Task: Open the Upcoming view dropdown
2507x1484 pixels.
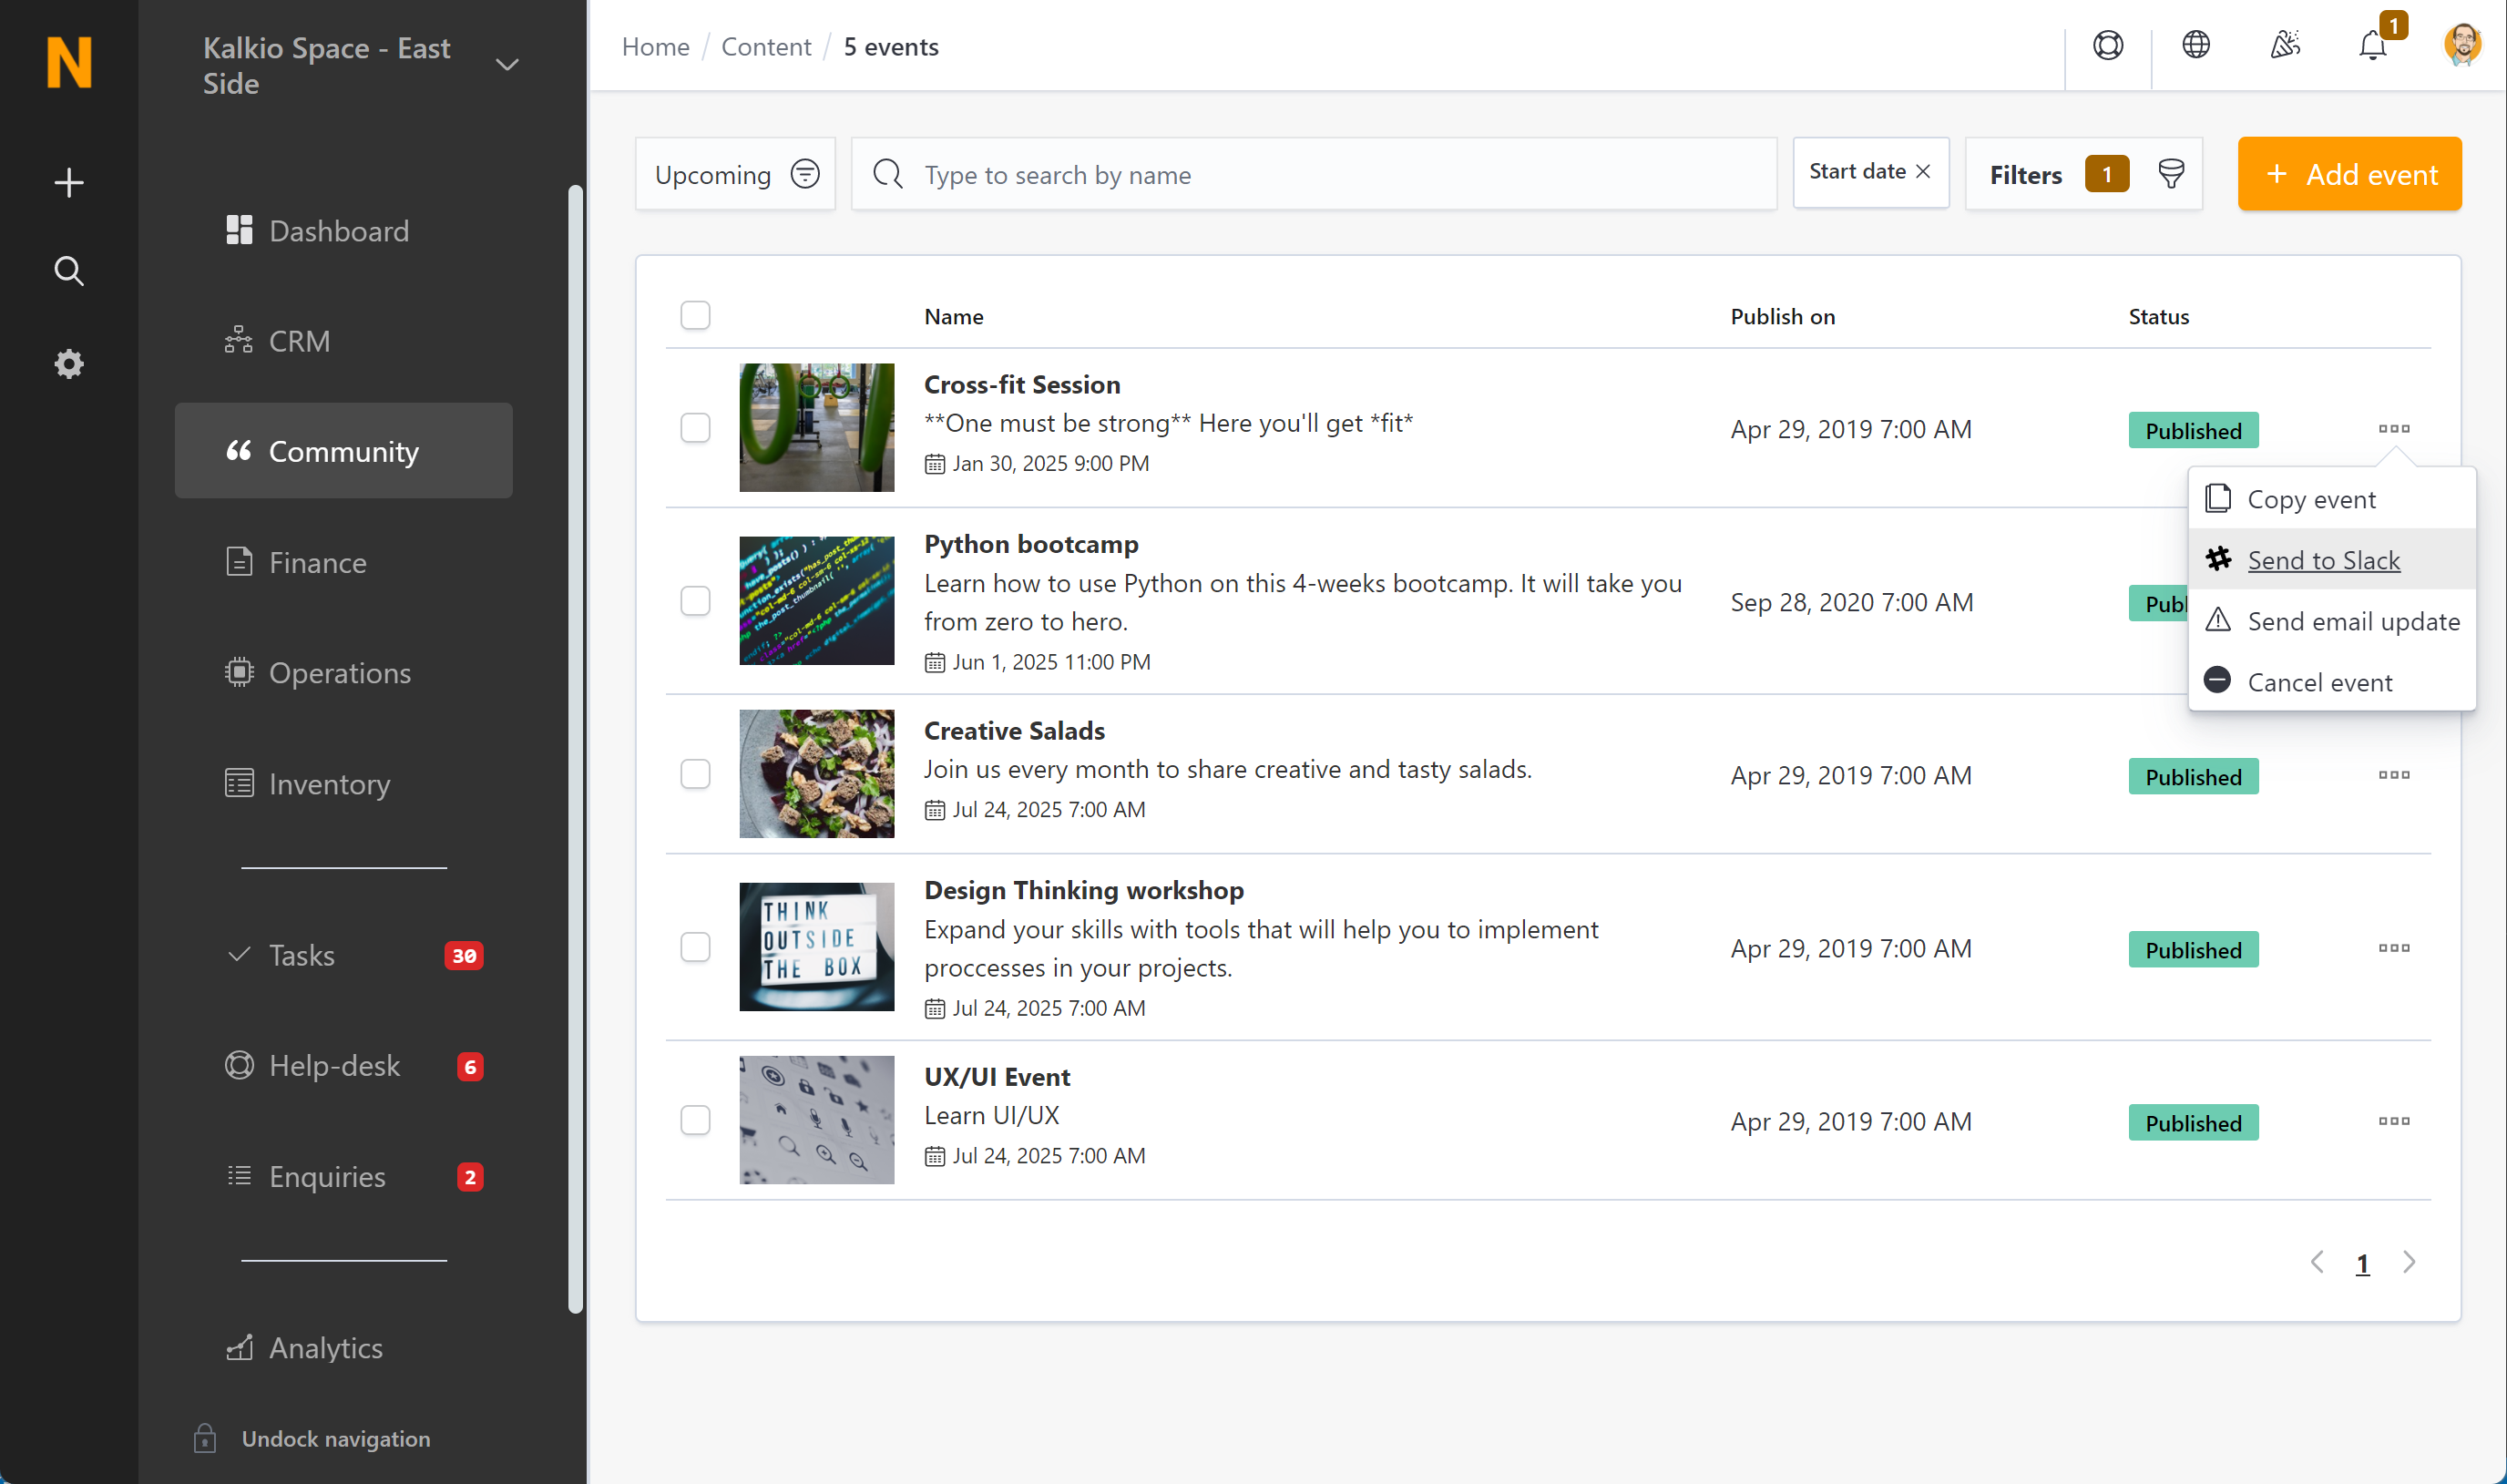Action: pos(735,174)
